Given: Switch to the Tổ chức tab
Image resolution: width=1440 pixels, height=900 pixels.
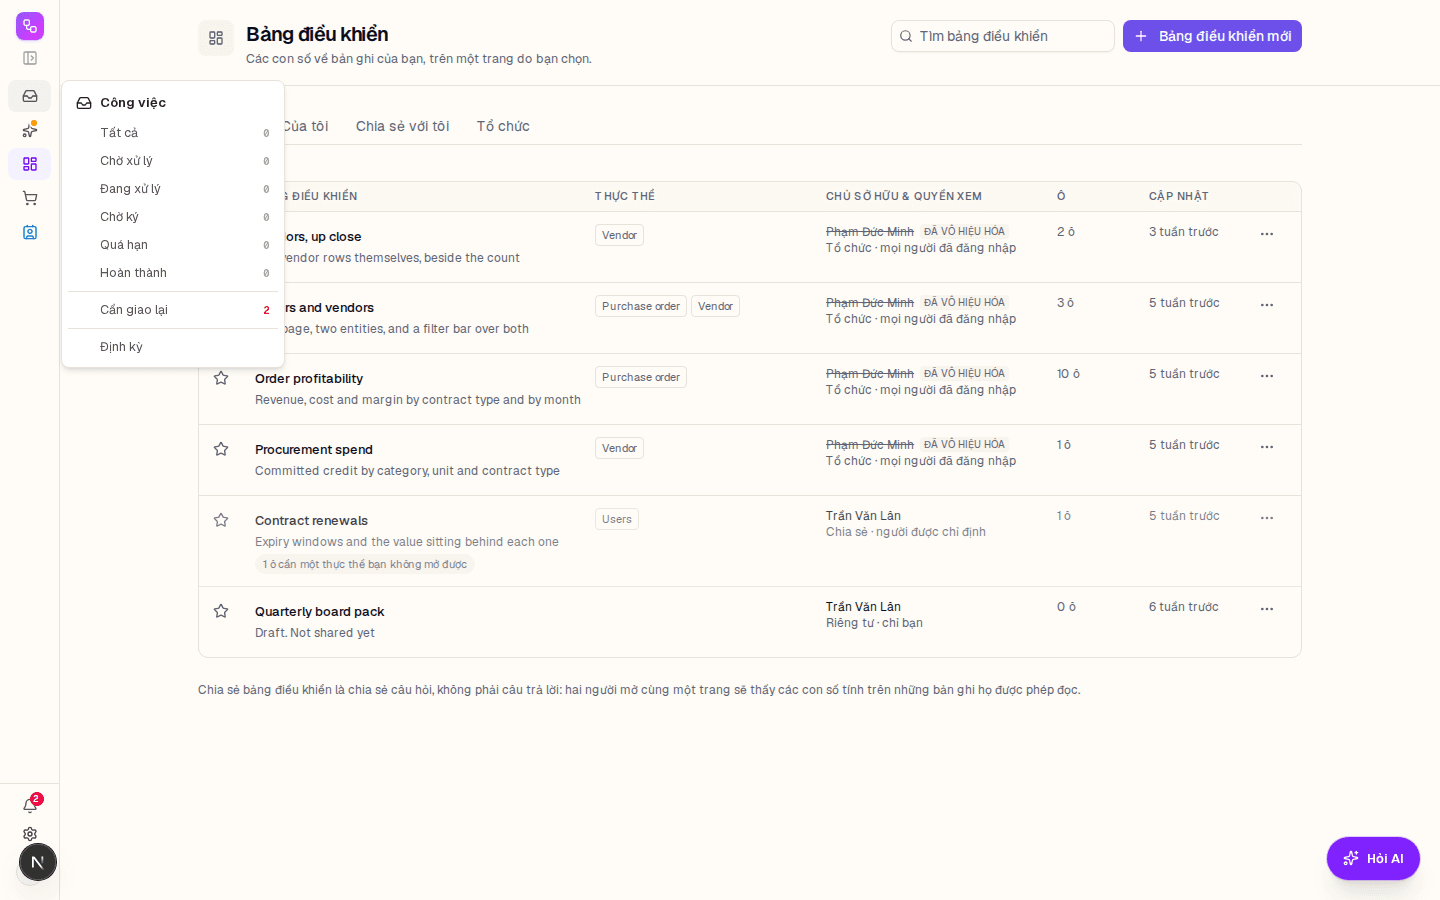Looking at the screenshot, I should point(503,126).
